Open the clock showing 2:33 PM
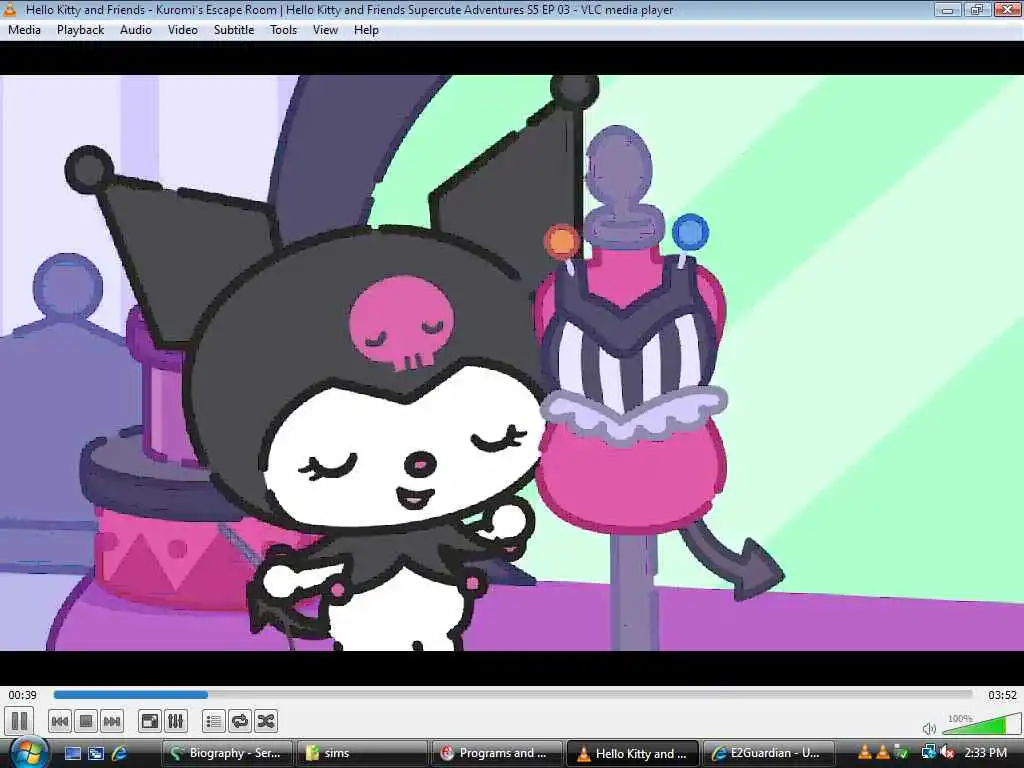This screenshot has width=1024, height=768. pos(985,753)
